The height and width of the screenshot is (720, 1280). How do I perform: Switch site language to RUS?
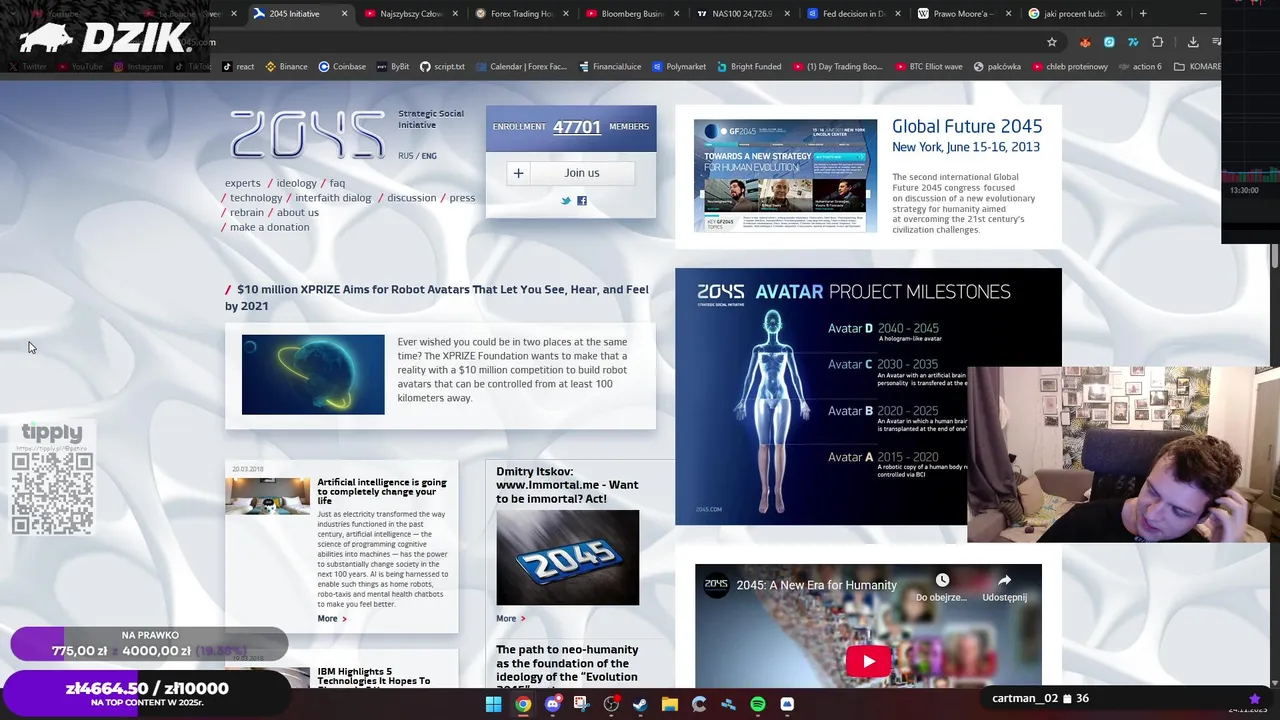[405, 156]
